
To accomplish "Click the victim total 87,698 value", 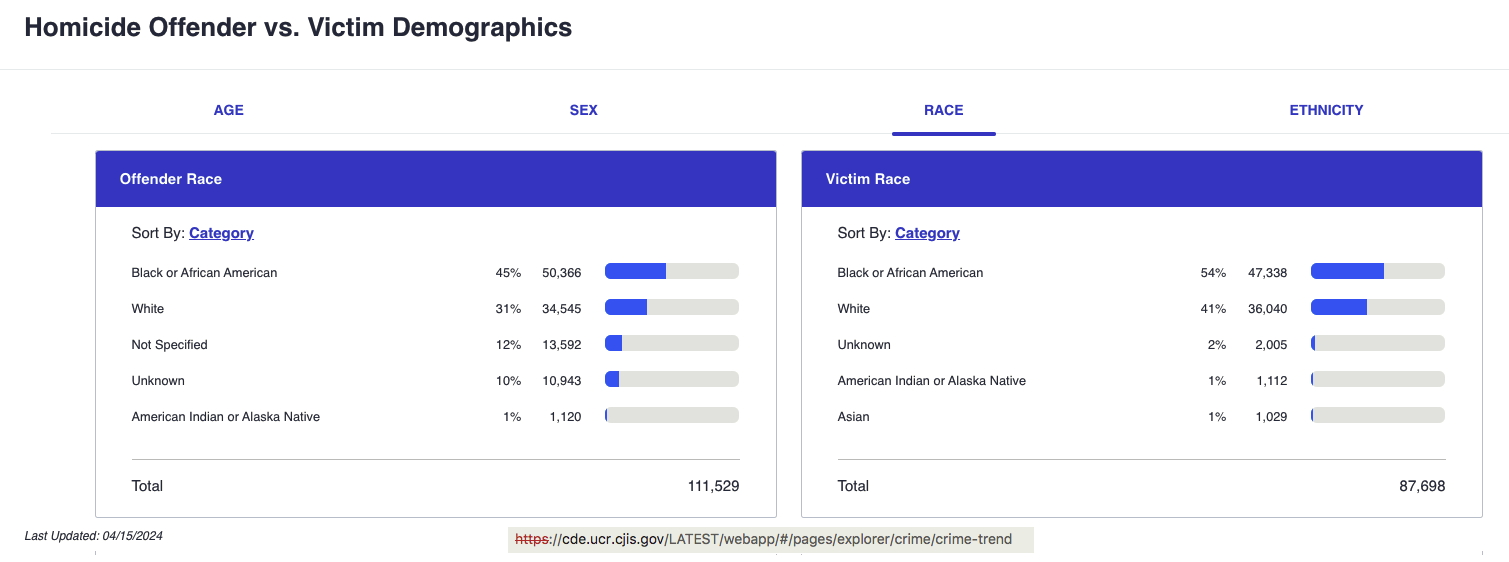I will tap(1422, 486).
